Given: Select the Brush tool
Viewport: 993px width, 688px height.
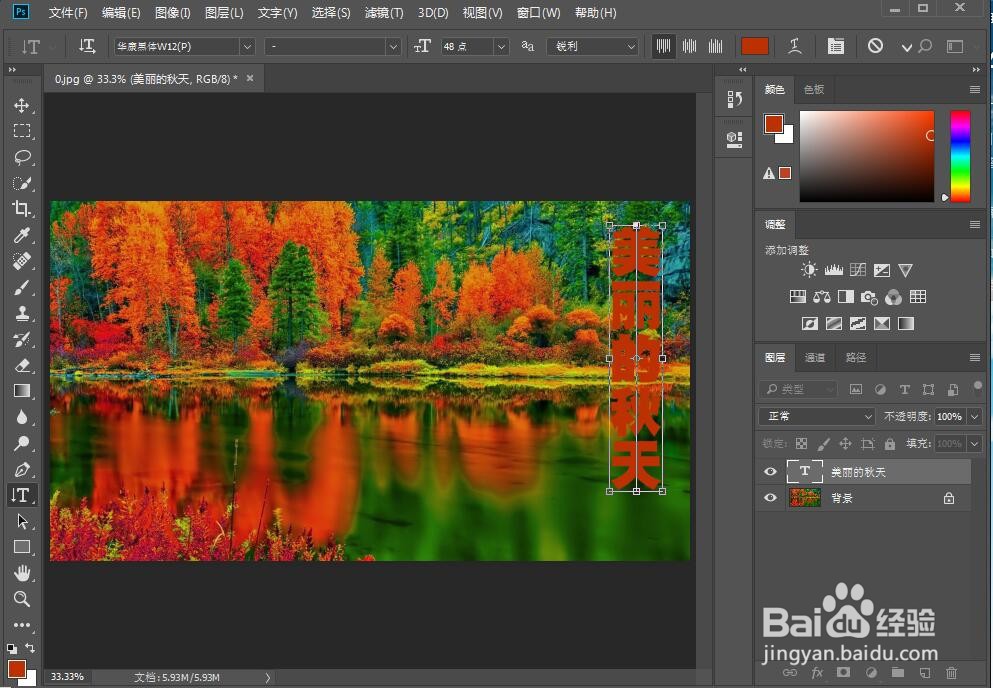Looking at the screenshot, I should (22, 287).
